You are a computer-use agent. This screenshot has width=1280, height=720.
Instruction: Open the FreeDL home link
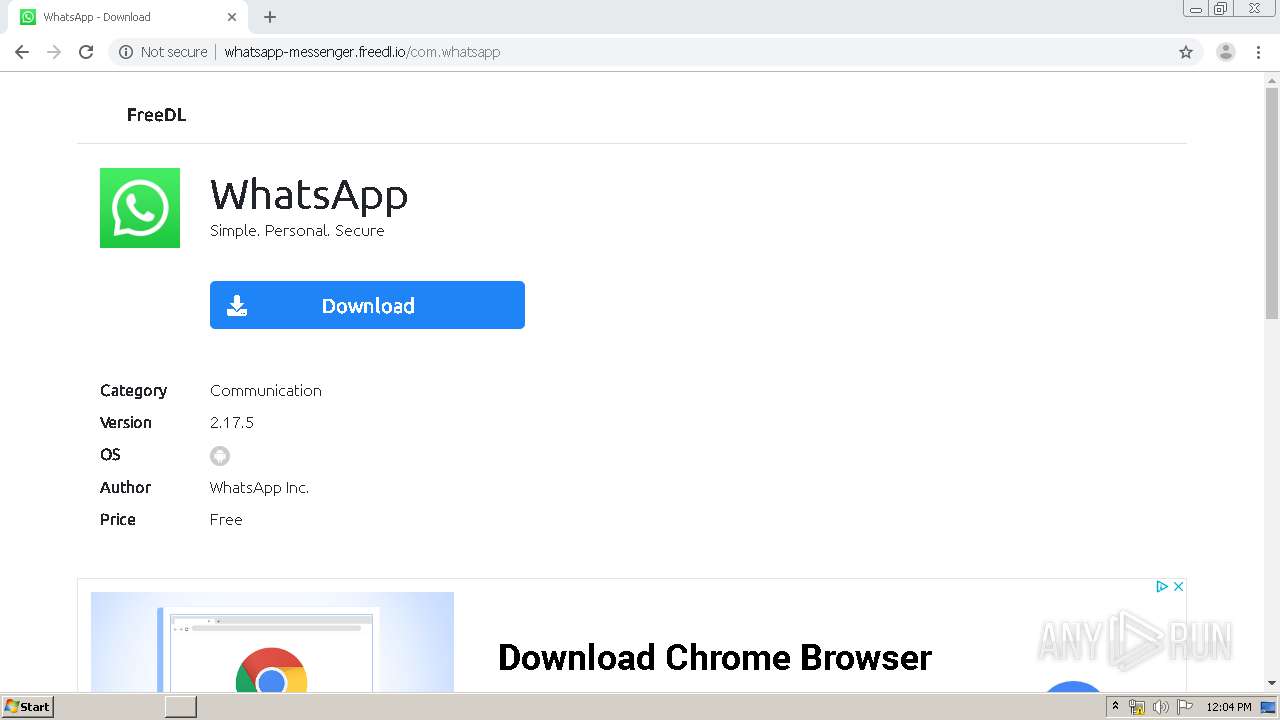[156, 115]
